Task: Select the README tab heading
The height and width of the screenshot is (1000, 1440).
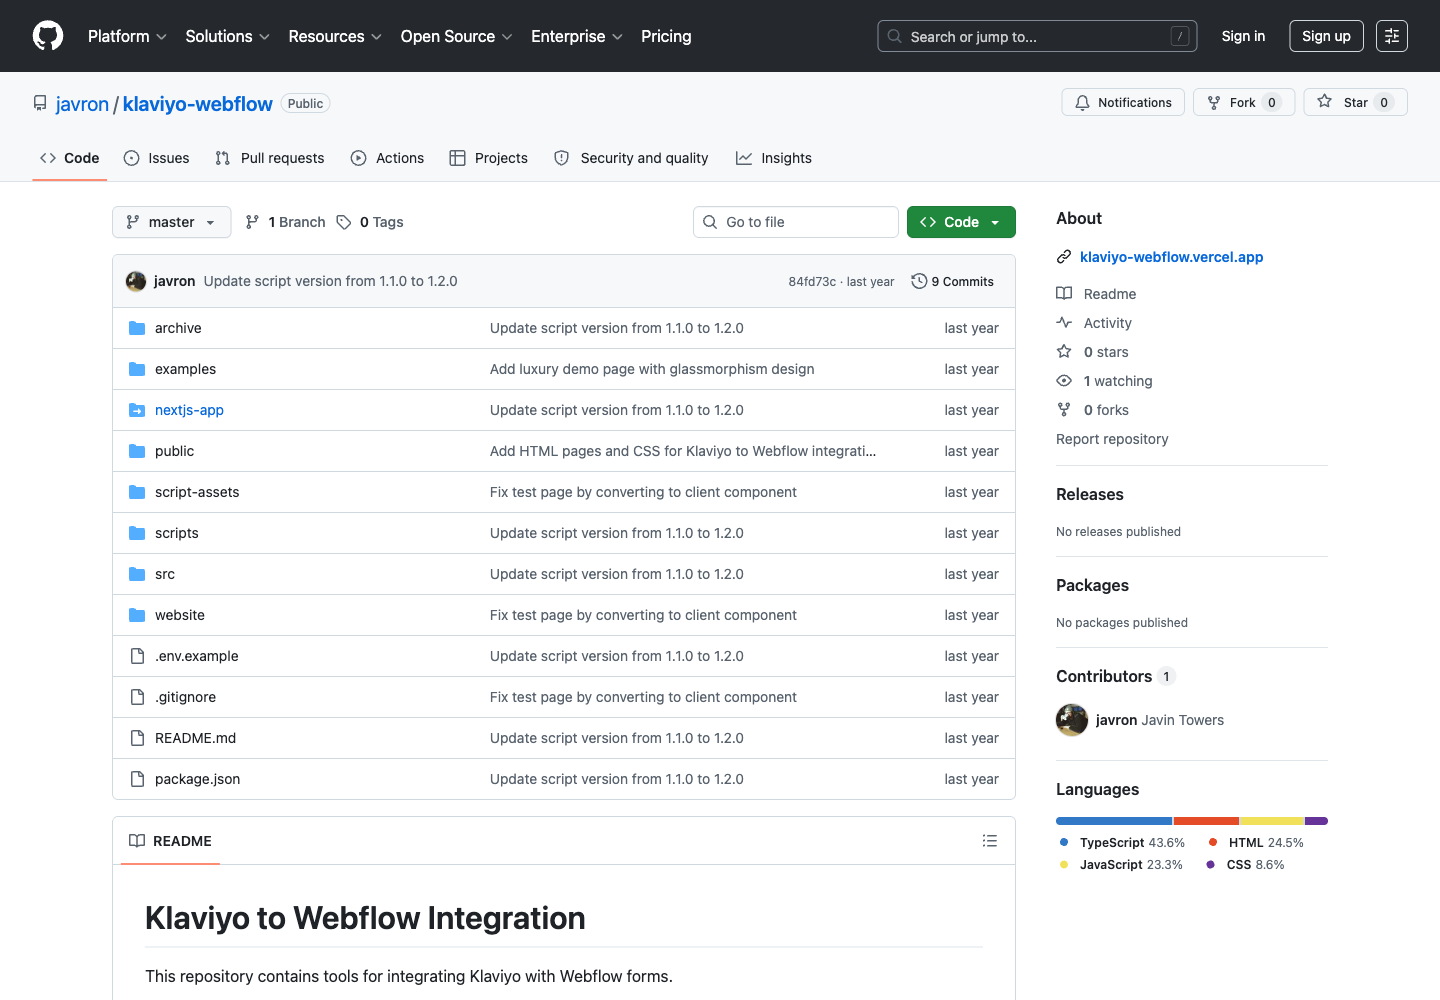Action: point(170,841)
